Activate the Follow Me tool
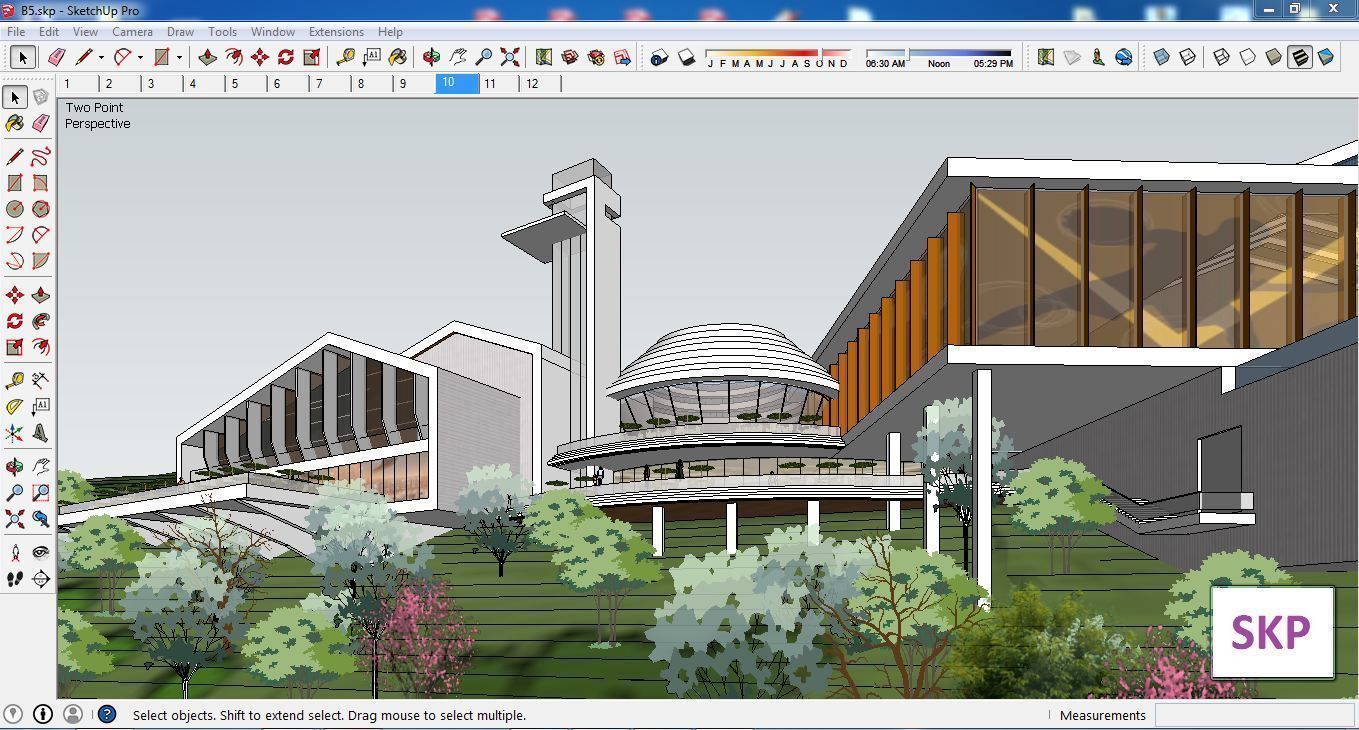This screenshot has width=1359, height=730. [x=40, y=321]
